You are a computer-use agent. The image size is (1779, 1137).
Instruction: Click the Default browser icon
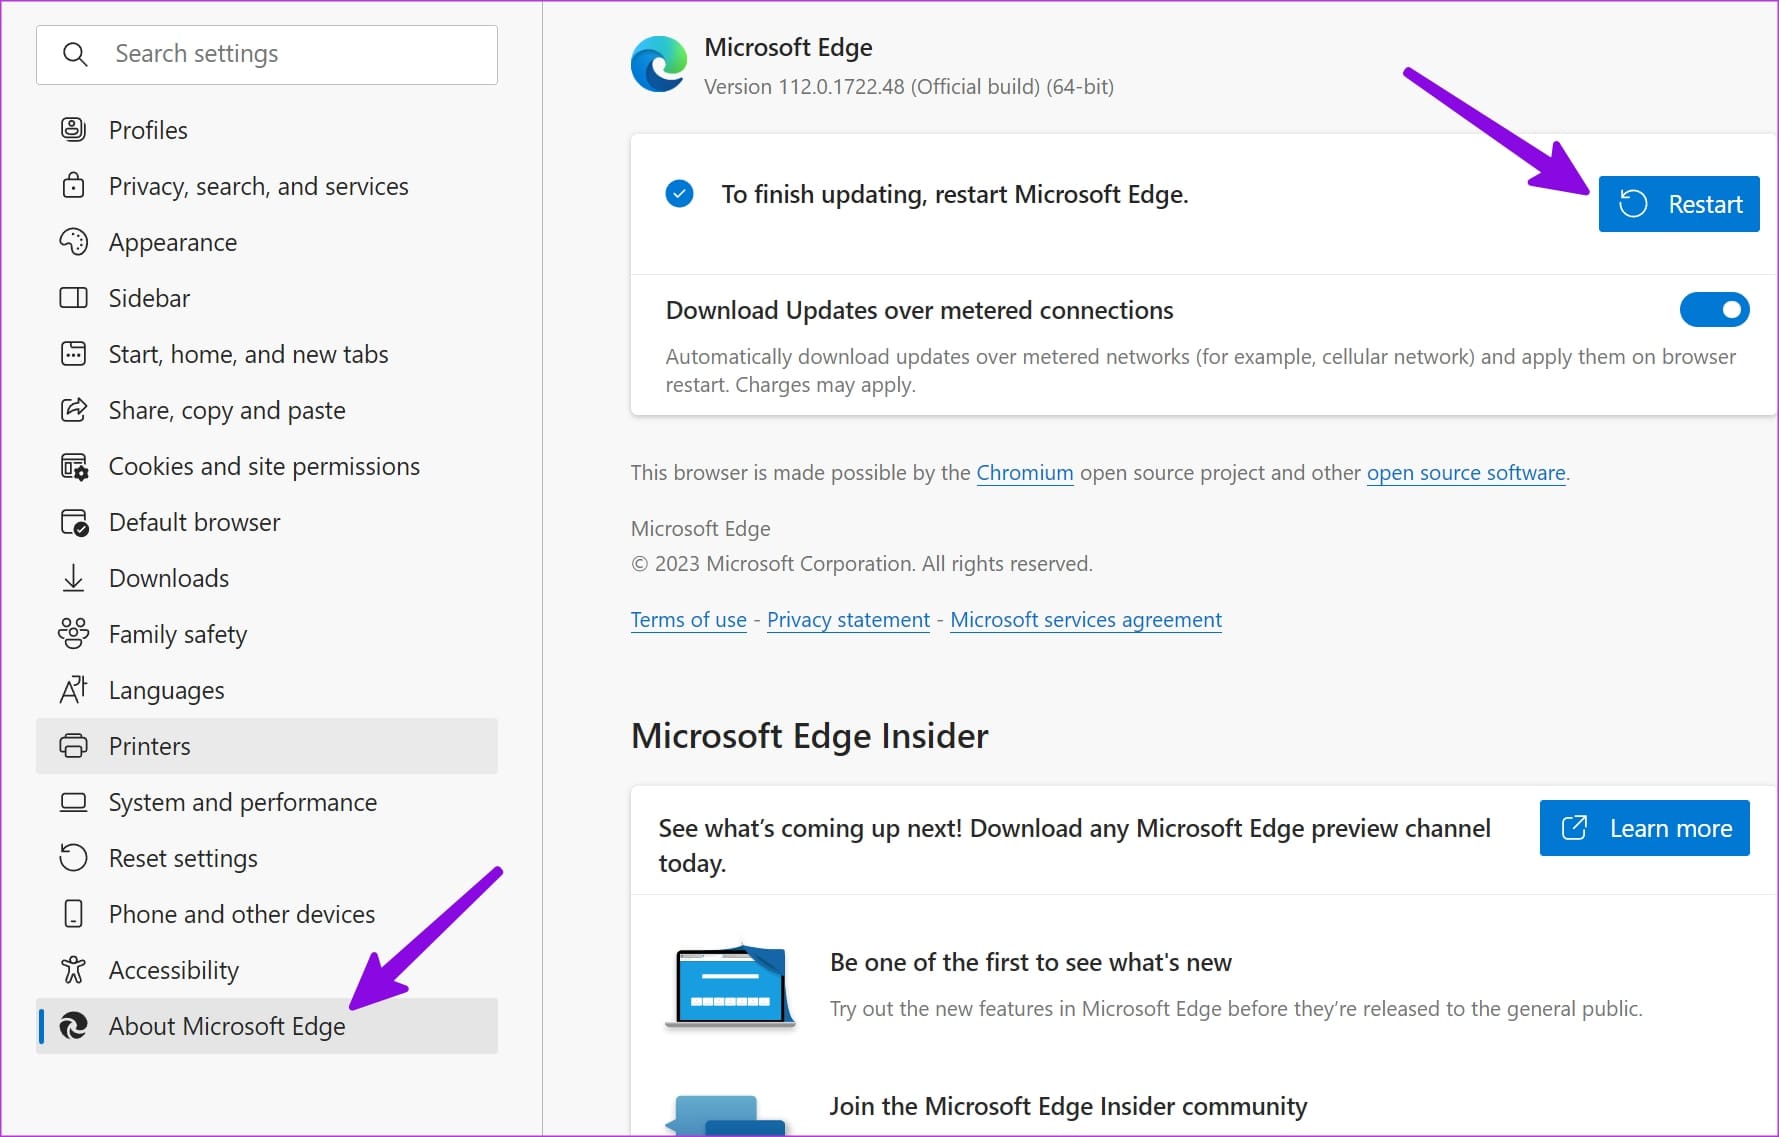coord(74,522)
